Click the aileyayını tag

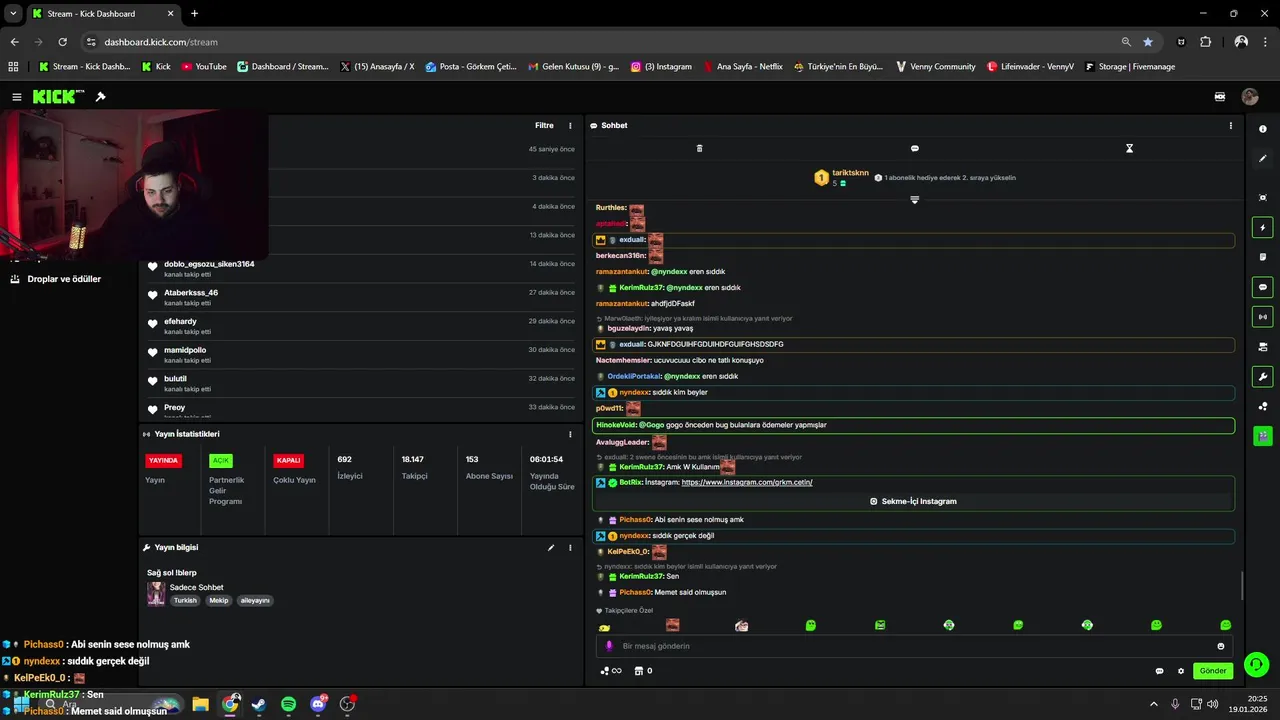coord(255,601)
